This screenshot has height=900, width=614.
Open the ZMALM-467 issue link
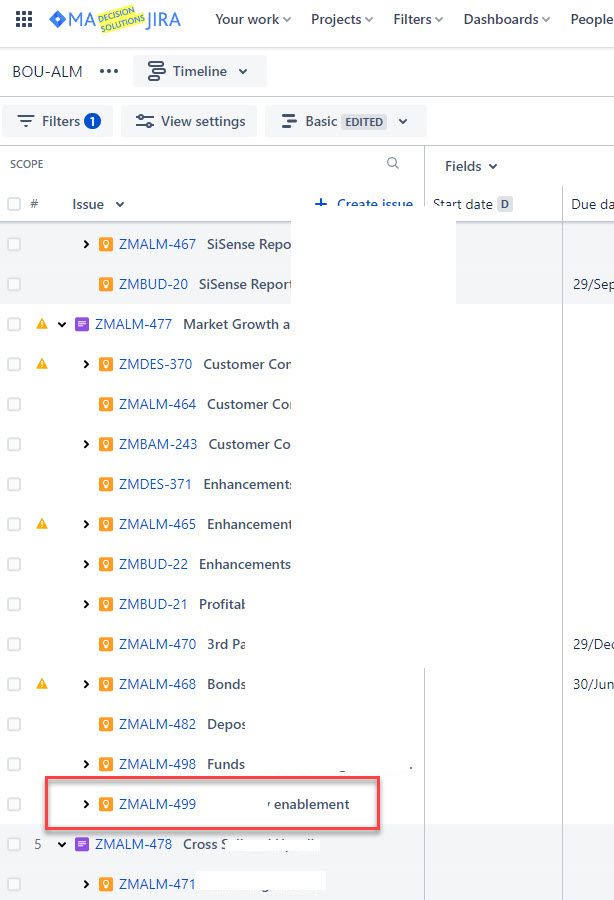coord(157,245)
